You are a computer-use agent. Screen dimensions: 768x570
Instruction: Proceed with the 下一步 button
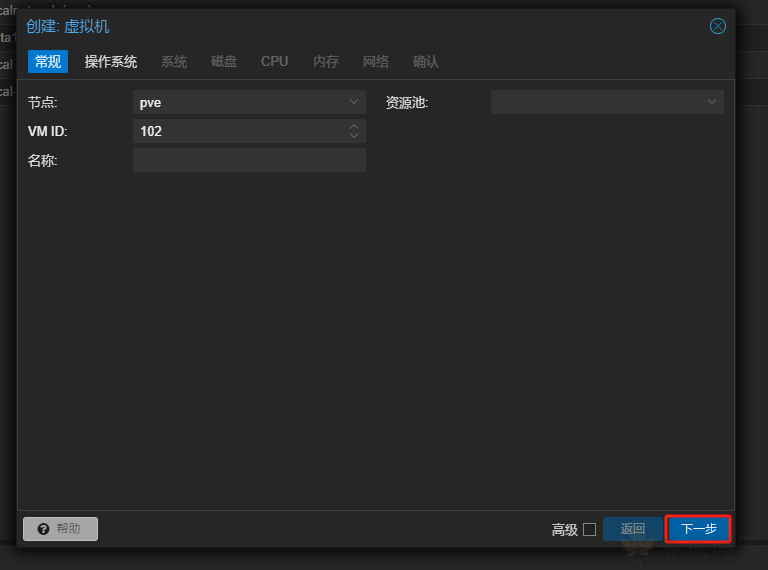pos(698,529)
